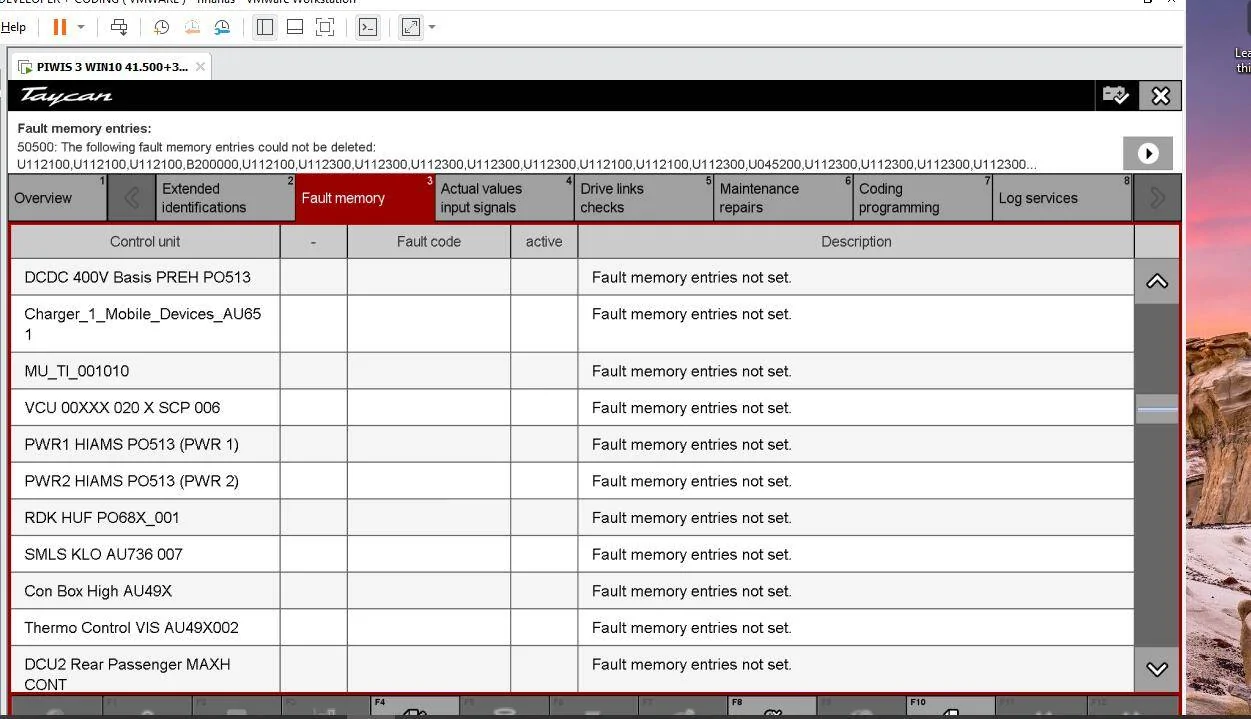Toggle the thumbnail bar layout icon
The height and width of the screenshot is (719, 1251).
pyautogui.click(x=295, y=27)
